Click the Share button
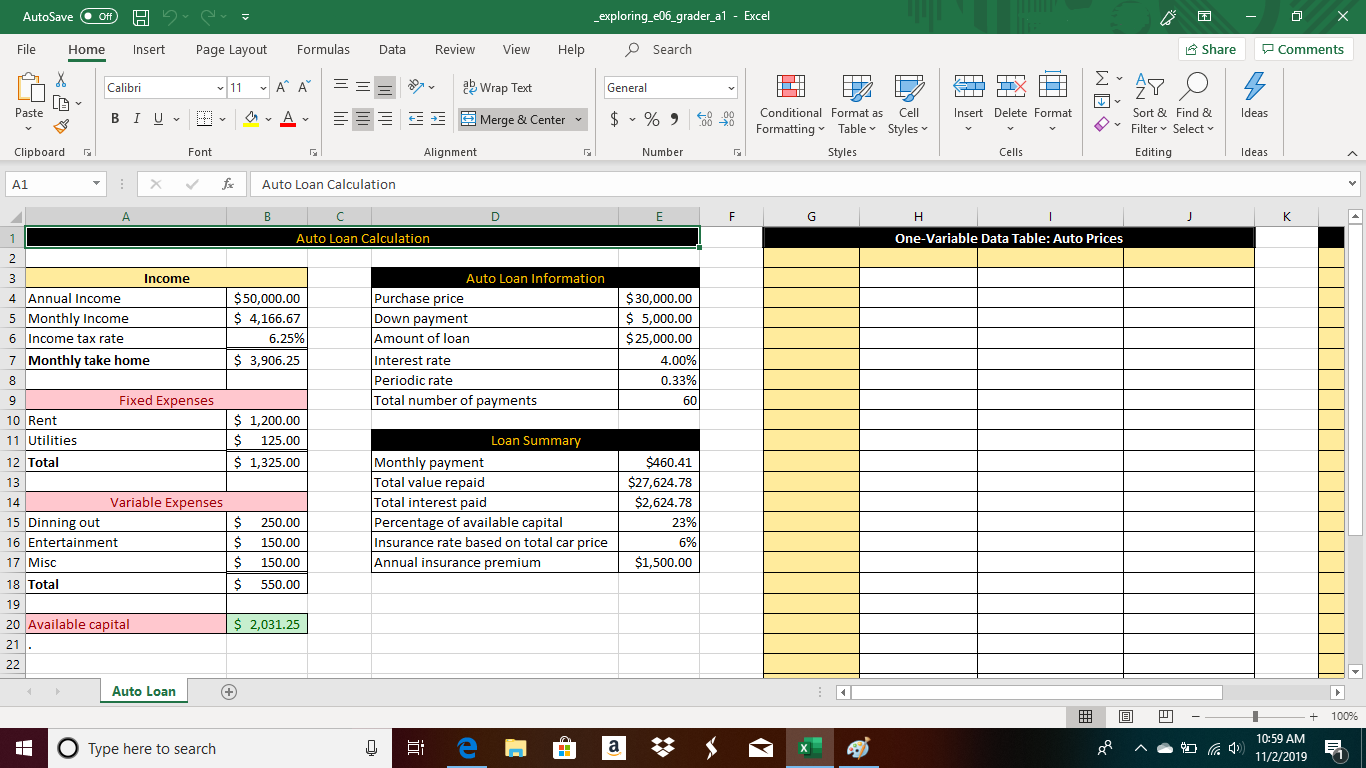The width and height of the screenshot is (1366, 768). coord(1210,49)
